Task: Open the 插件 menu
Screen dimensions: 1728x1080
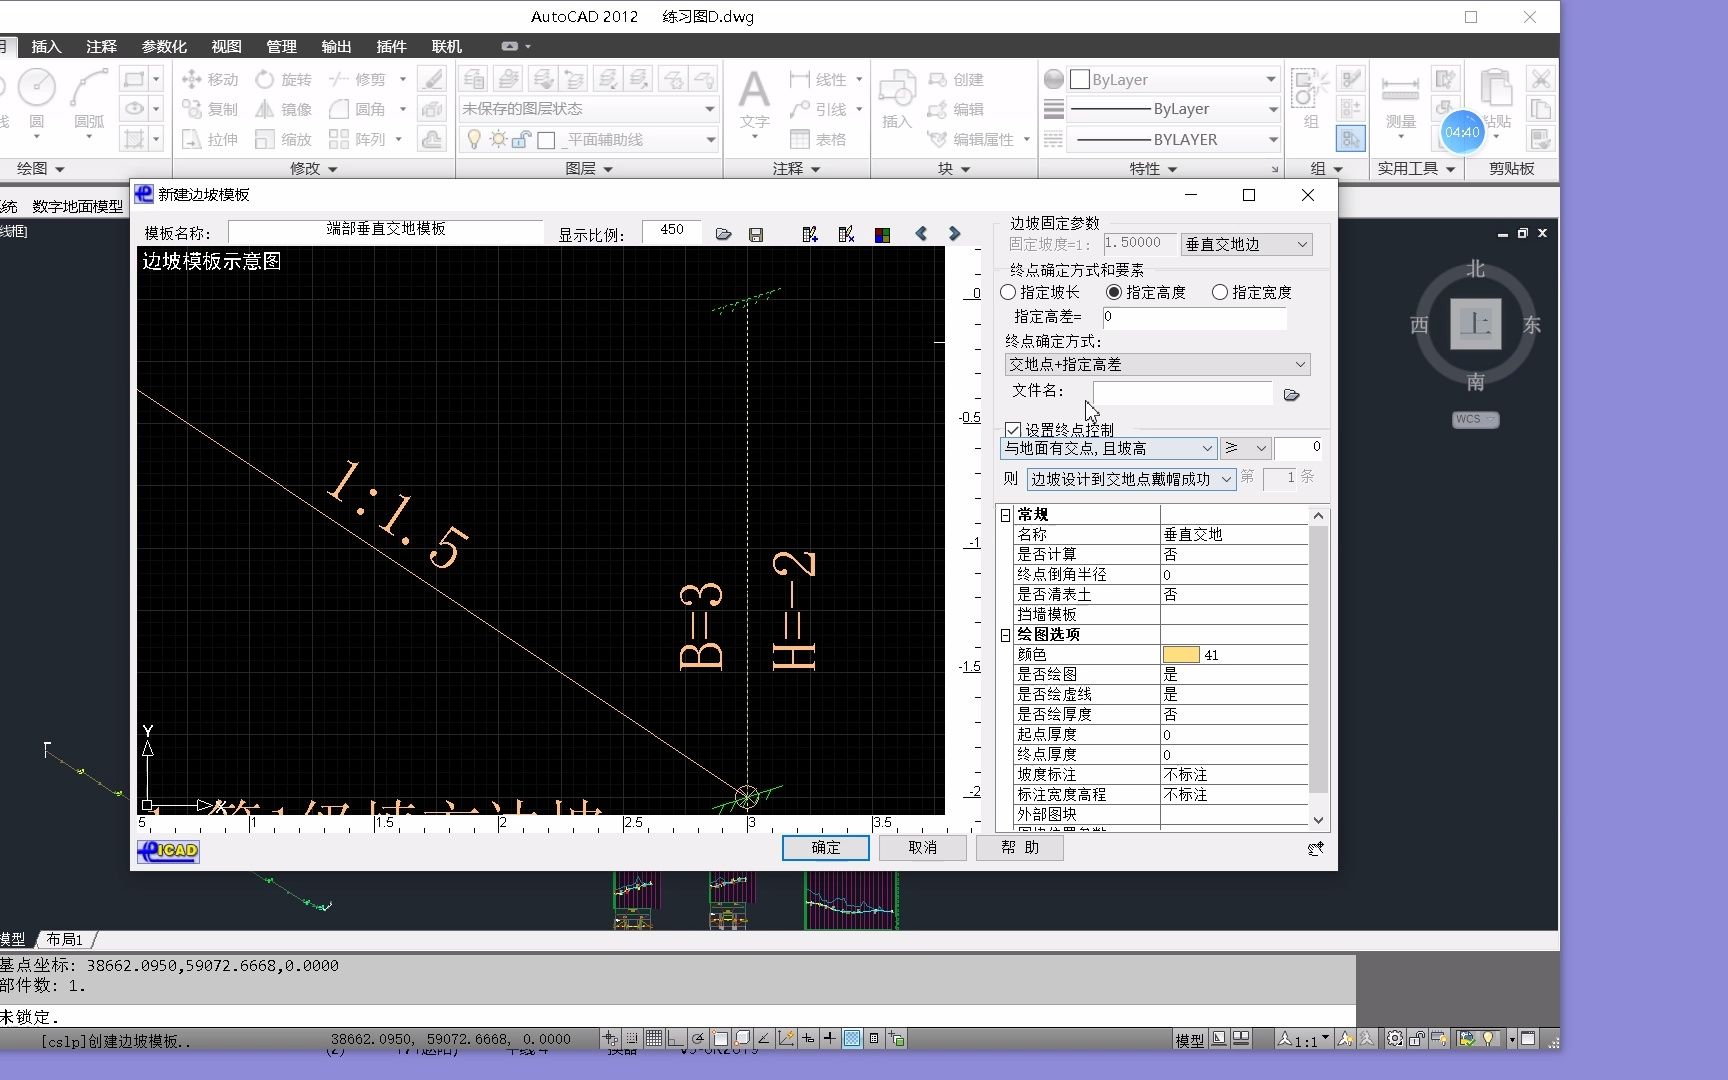Action: click(391, 46)
